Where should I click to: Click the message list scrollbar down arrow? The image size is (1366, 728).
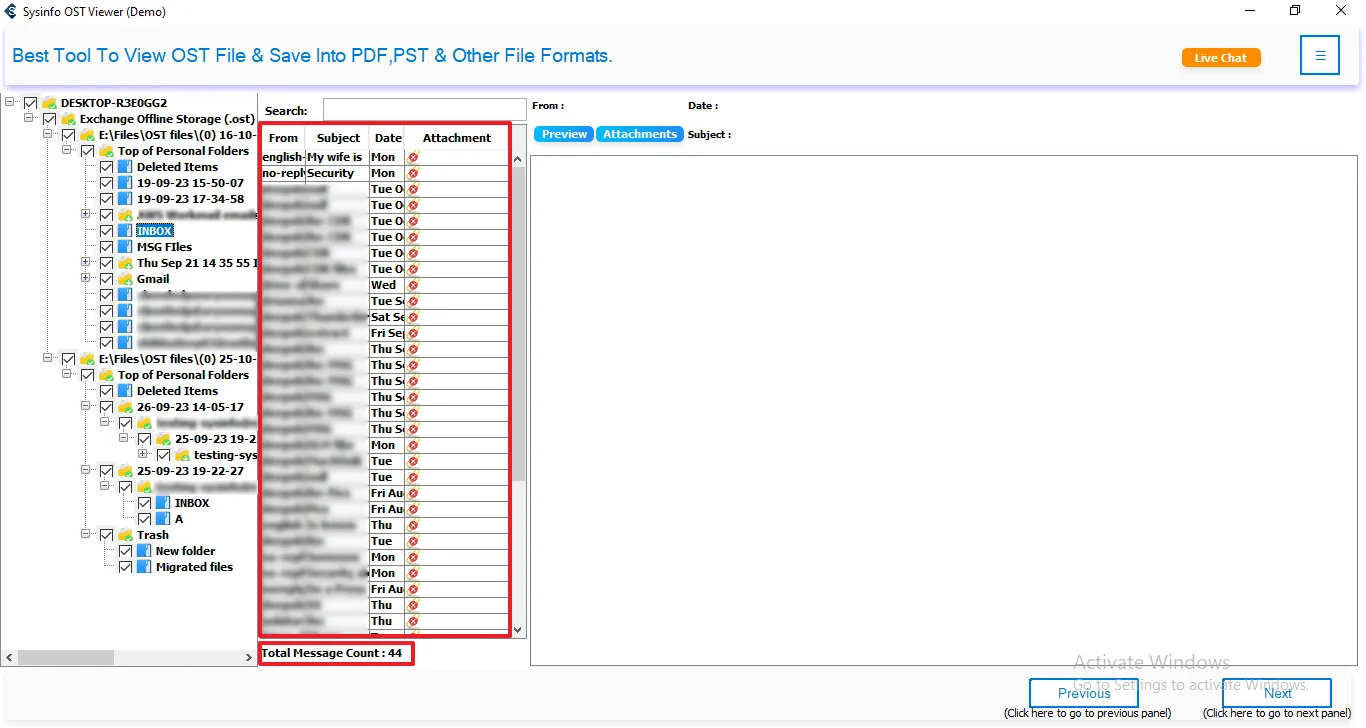[x=518, y=630]
